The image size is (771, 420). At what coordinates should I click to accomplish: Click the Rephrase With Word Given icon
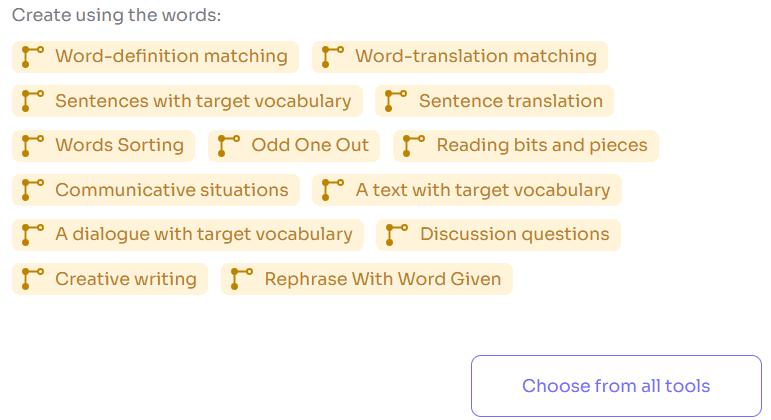242,278
